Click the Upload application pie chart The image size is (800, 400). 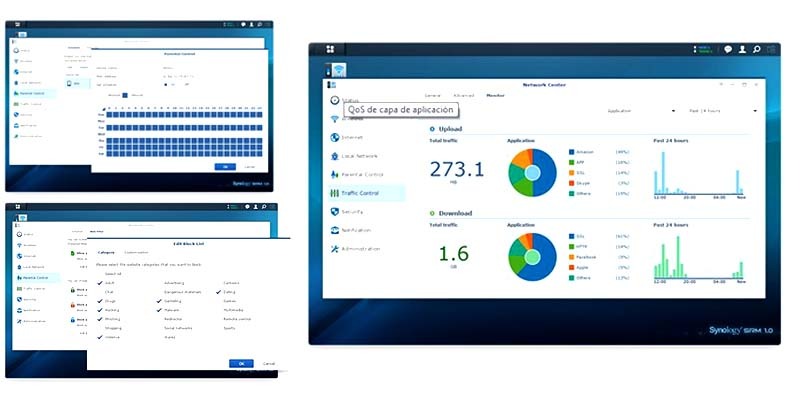532,172
